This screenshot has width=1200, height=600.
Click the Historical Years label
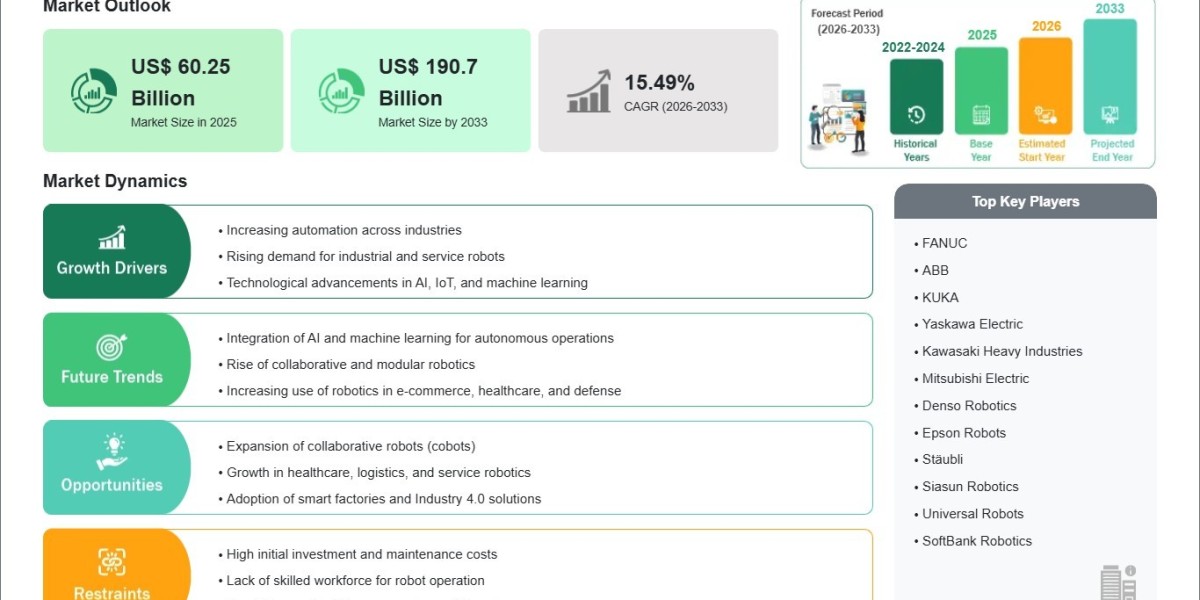click(x=916, y=150)
